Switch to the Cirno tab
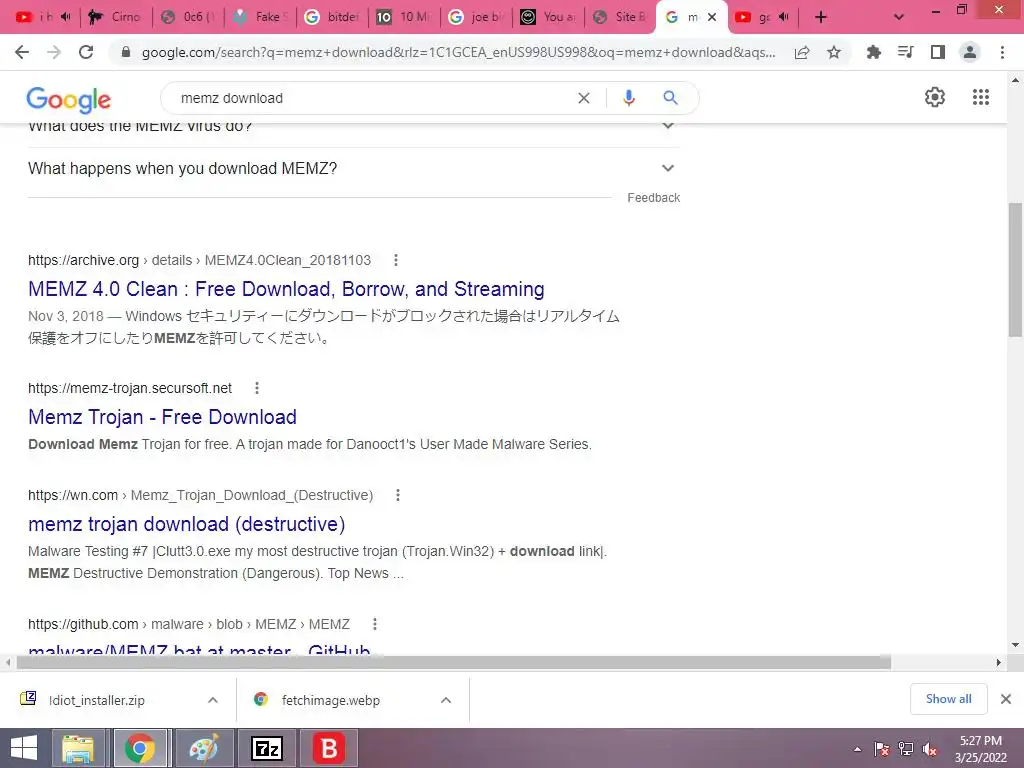The height and width of the screenshot is (768, 1024). click(116, 17)
